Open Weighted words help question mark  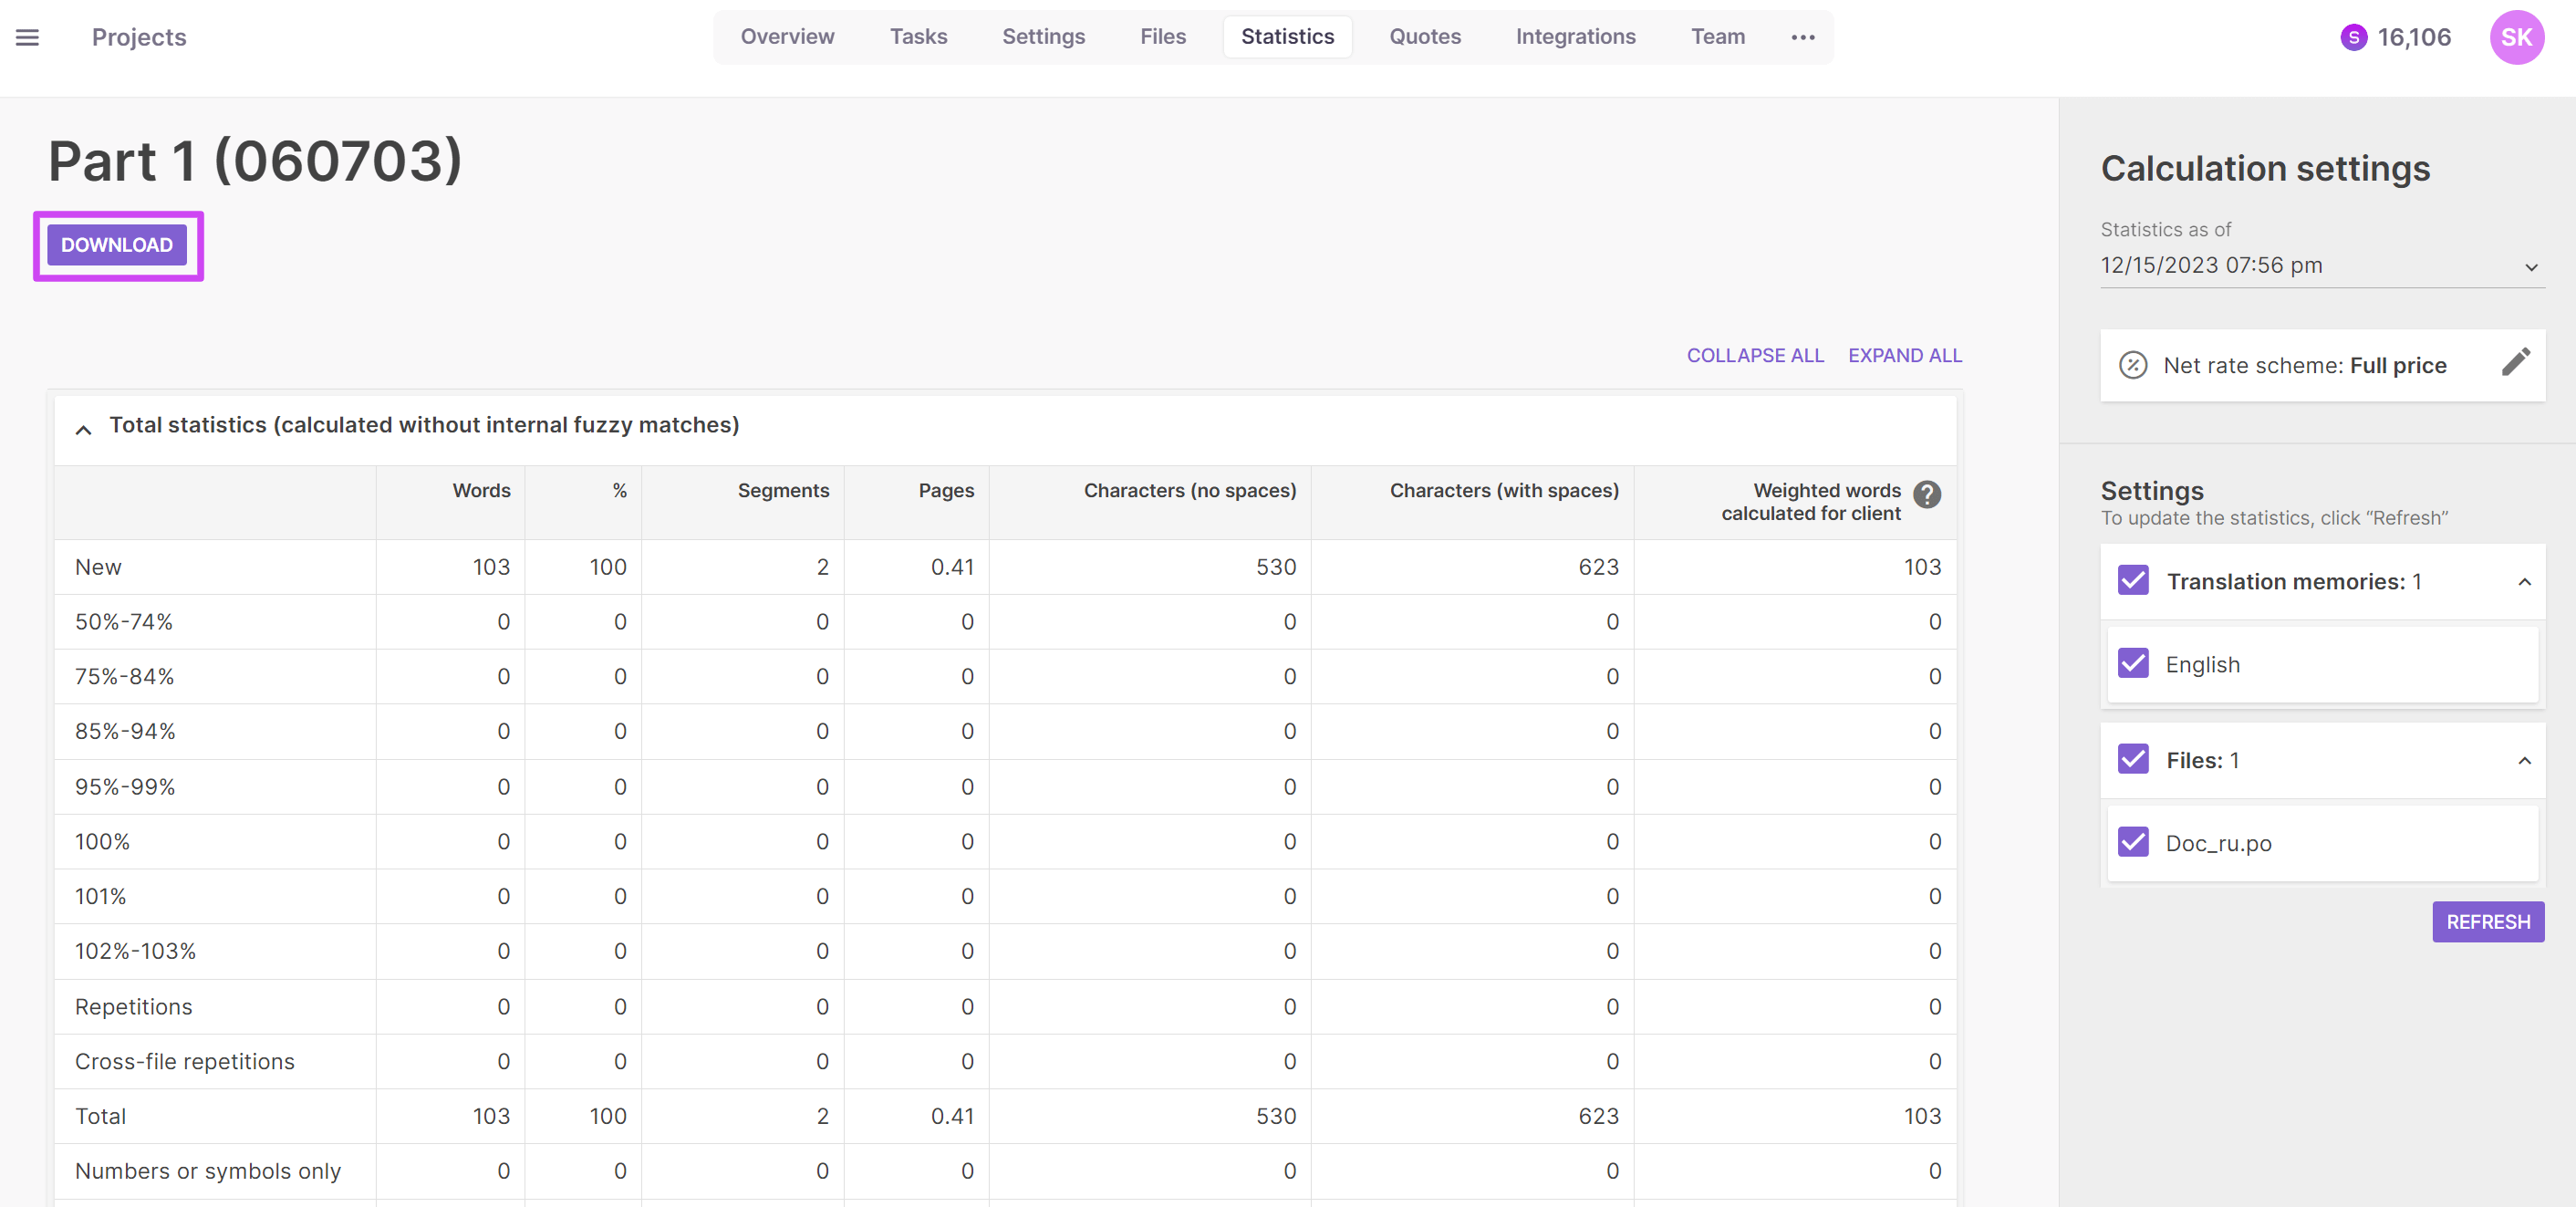point(1926,494)
